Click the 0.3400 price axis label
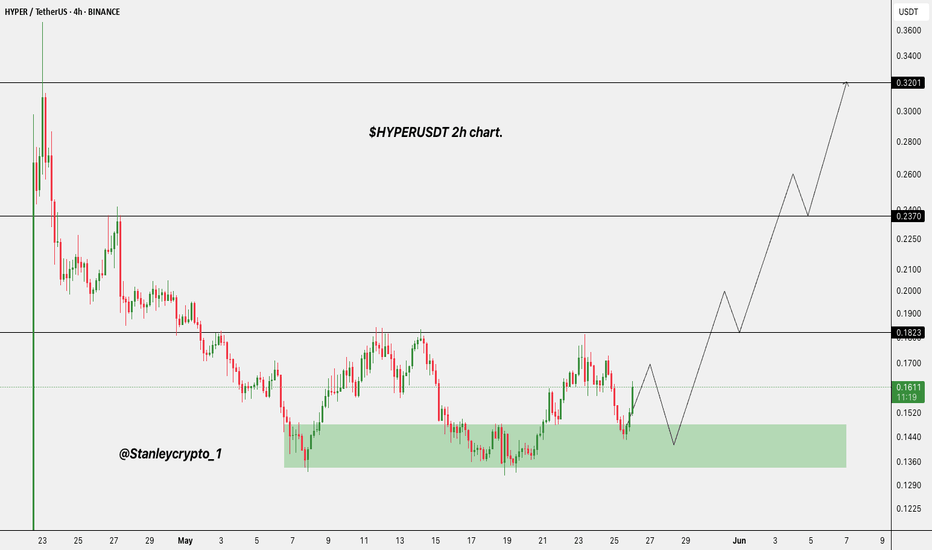The width and height of the screenshot is (932, 550). pos(908,56)
